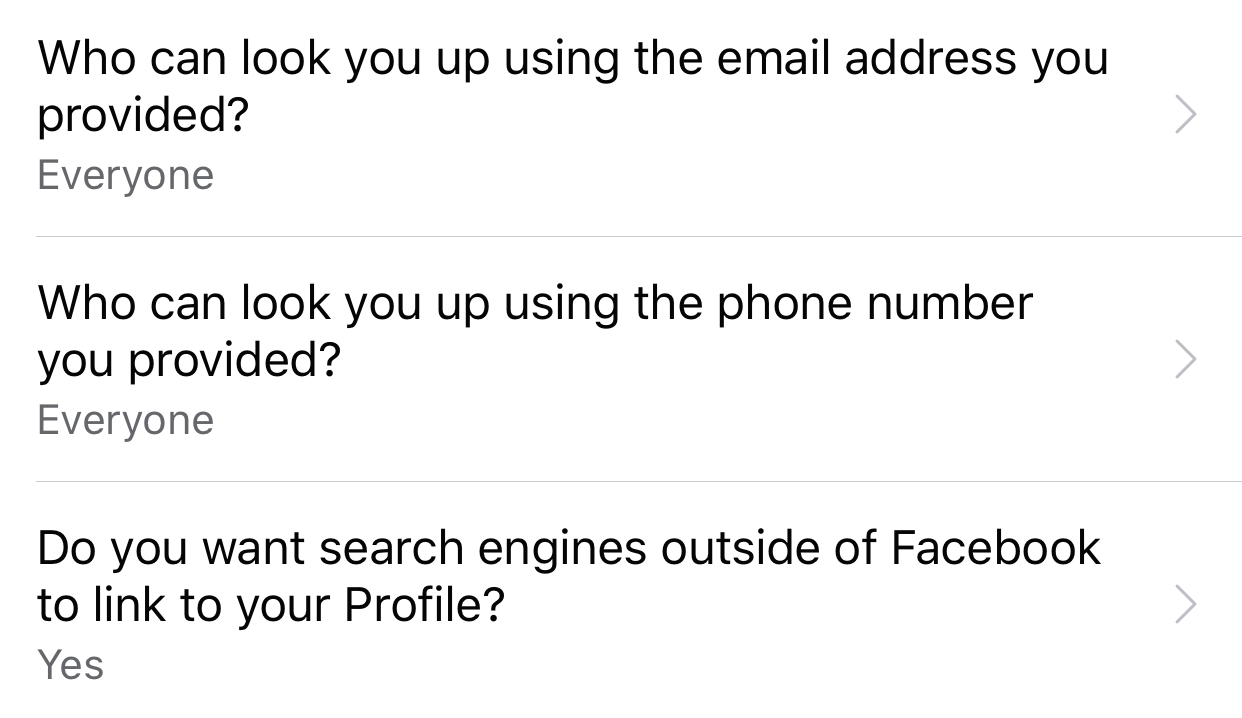Screen dimensions: 1242x718
Task: Expand the phone number lookup chevron
Action: [x=1184, y=361]
